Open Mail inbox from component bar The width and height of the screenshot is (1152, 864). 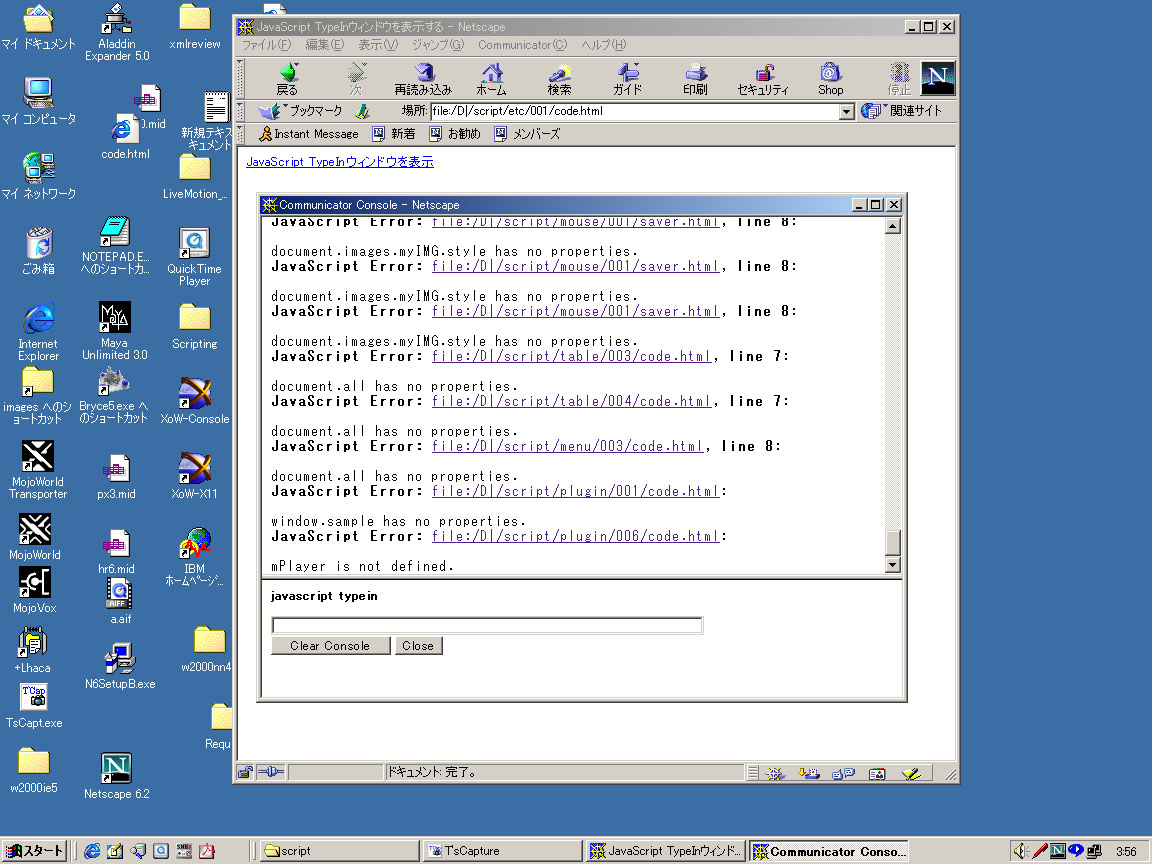(x=809, y=773)
